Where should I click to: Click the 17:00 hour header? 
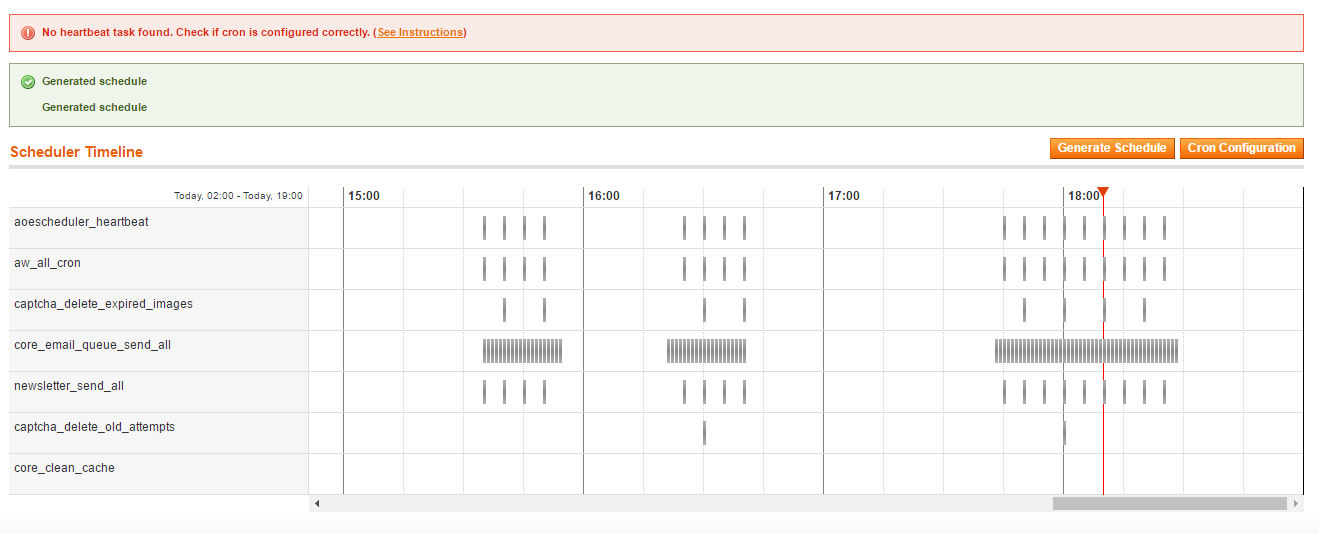click(x=844, y=196)
